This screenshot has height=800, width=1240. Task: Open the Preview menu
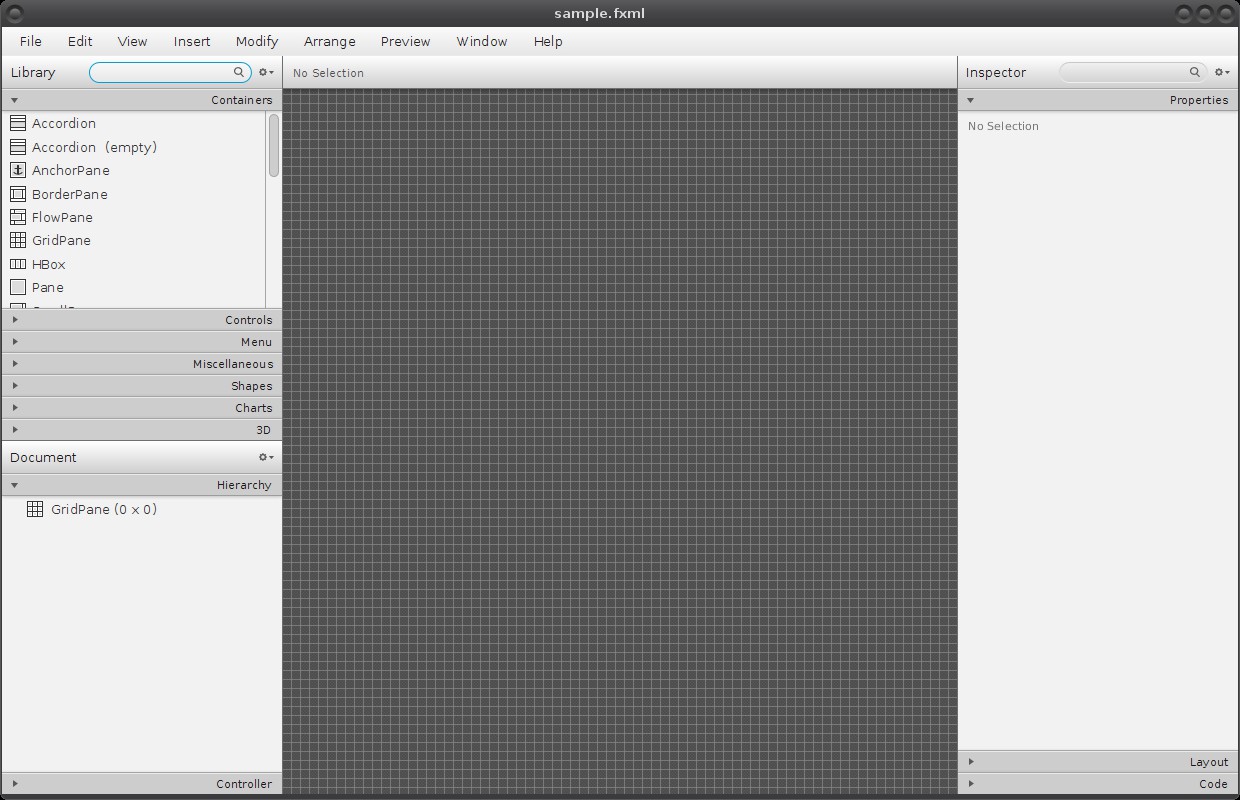[x=405, y=41]
